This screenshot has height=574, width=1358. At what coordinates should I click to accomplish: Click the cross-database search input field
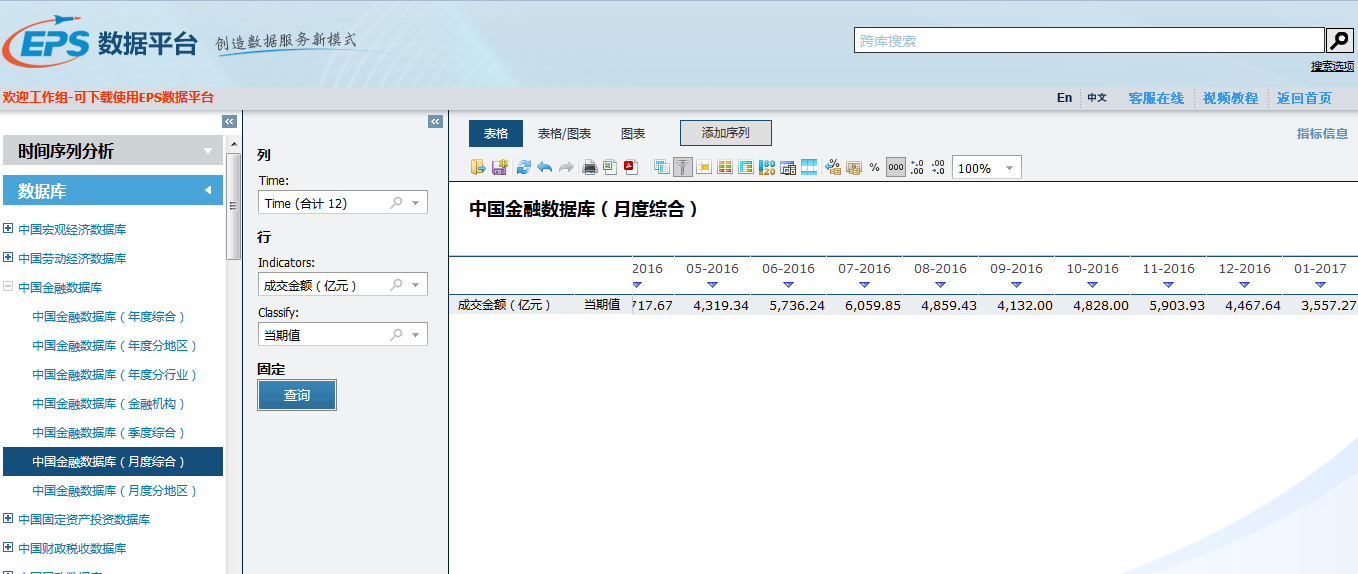(x=1089, y=40)
